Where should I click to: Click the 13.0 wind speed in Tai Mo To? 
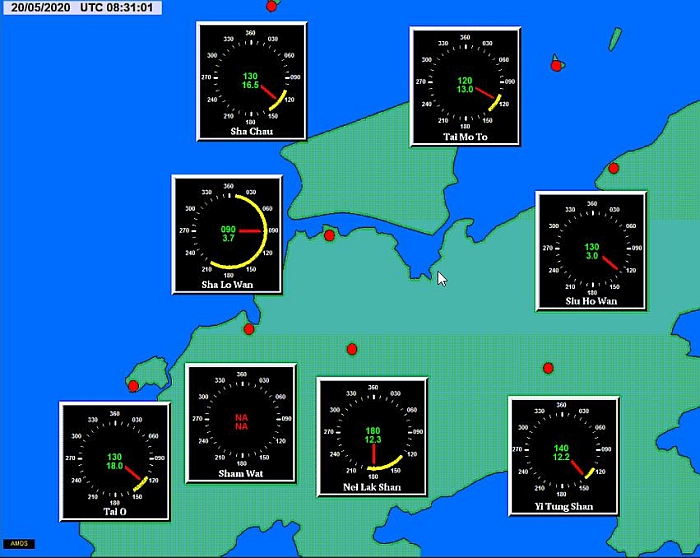pyautogui.click(x=465, y=89)
